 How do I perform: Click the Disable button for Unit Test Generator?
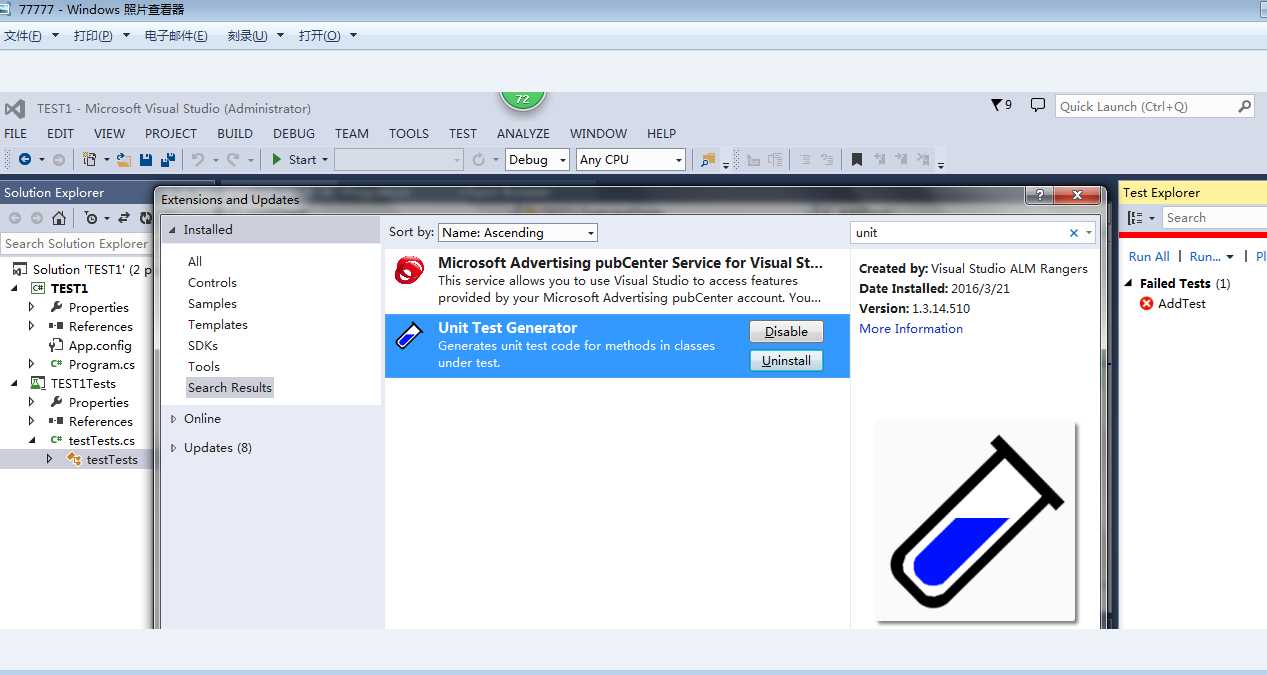click(x=786, y=332)
